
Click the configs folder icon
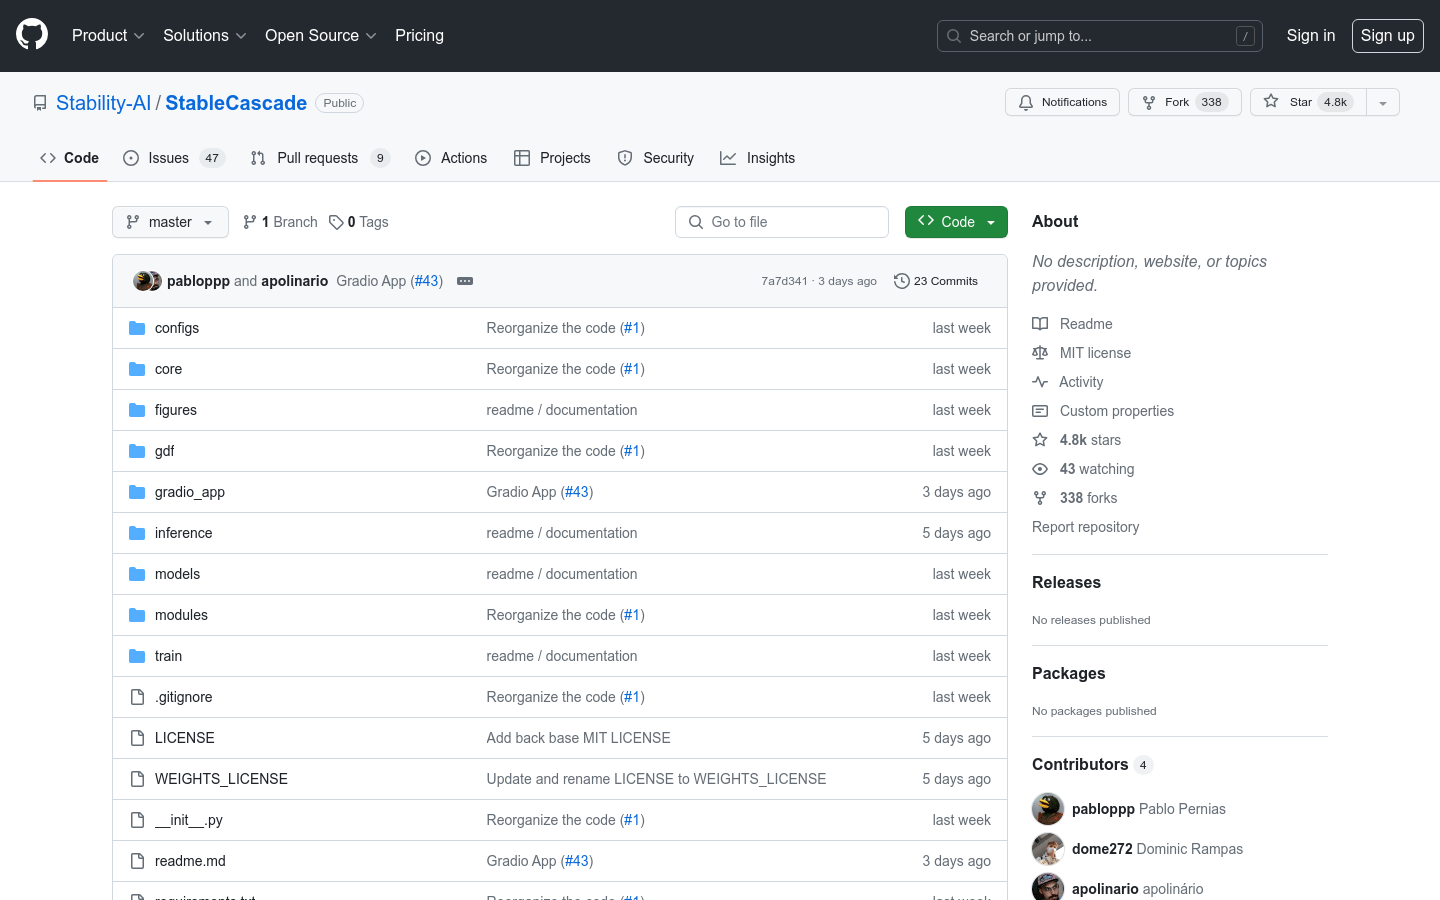tap(137, 328)
